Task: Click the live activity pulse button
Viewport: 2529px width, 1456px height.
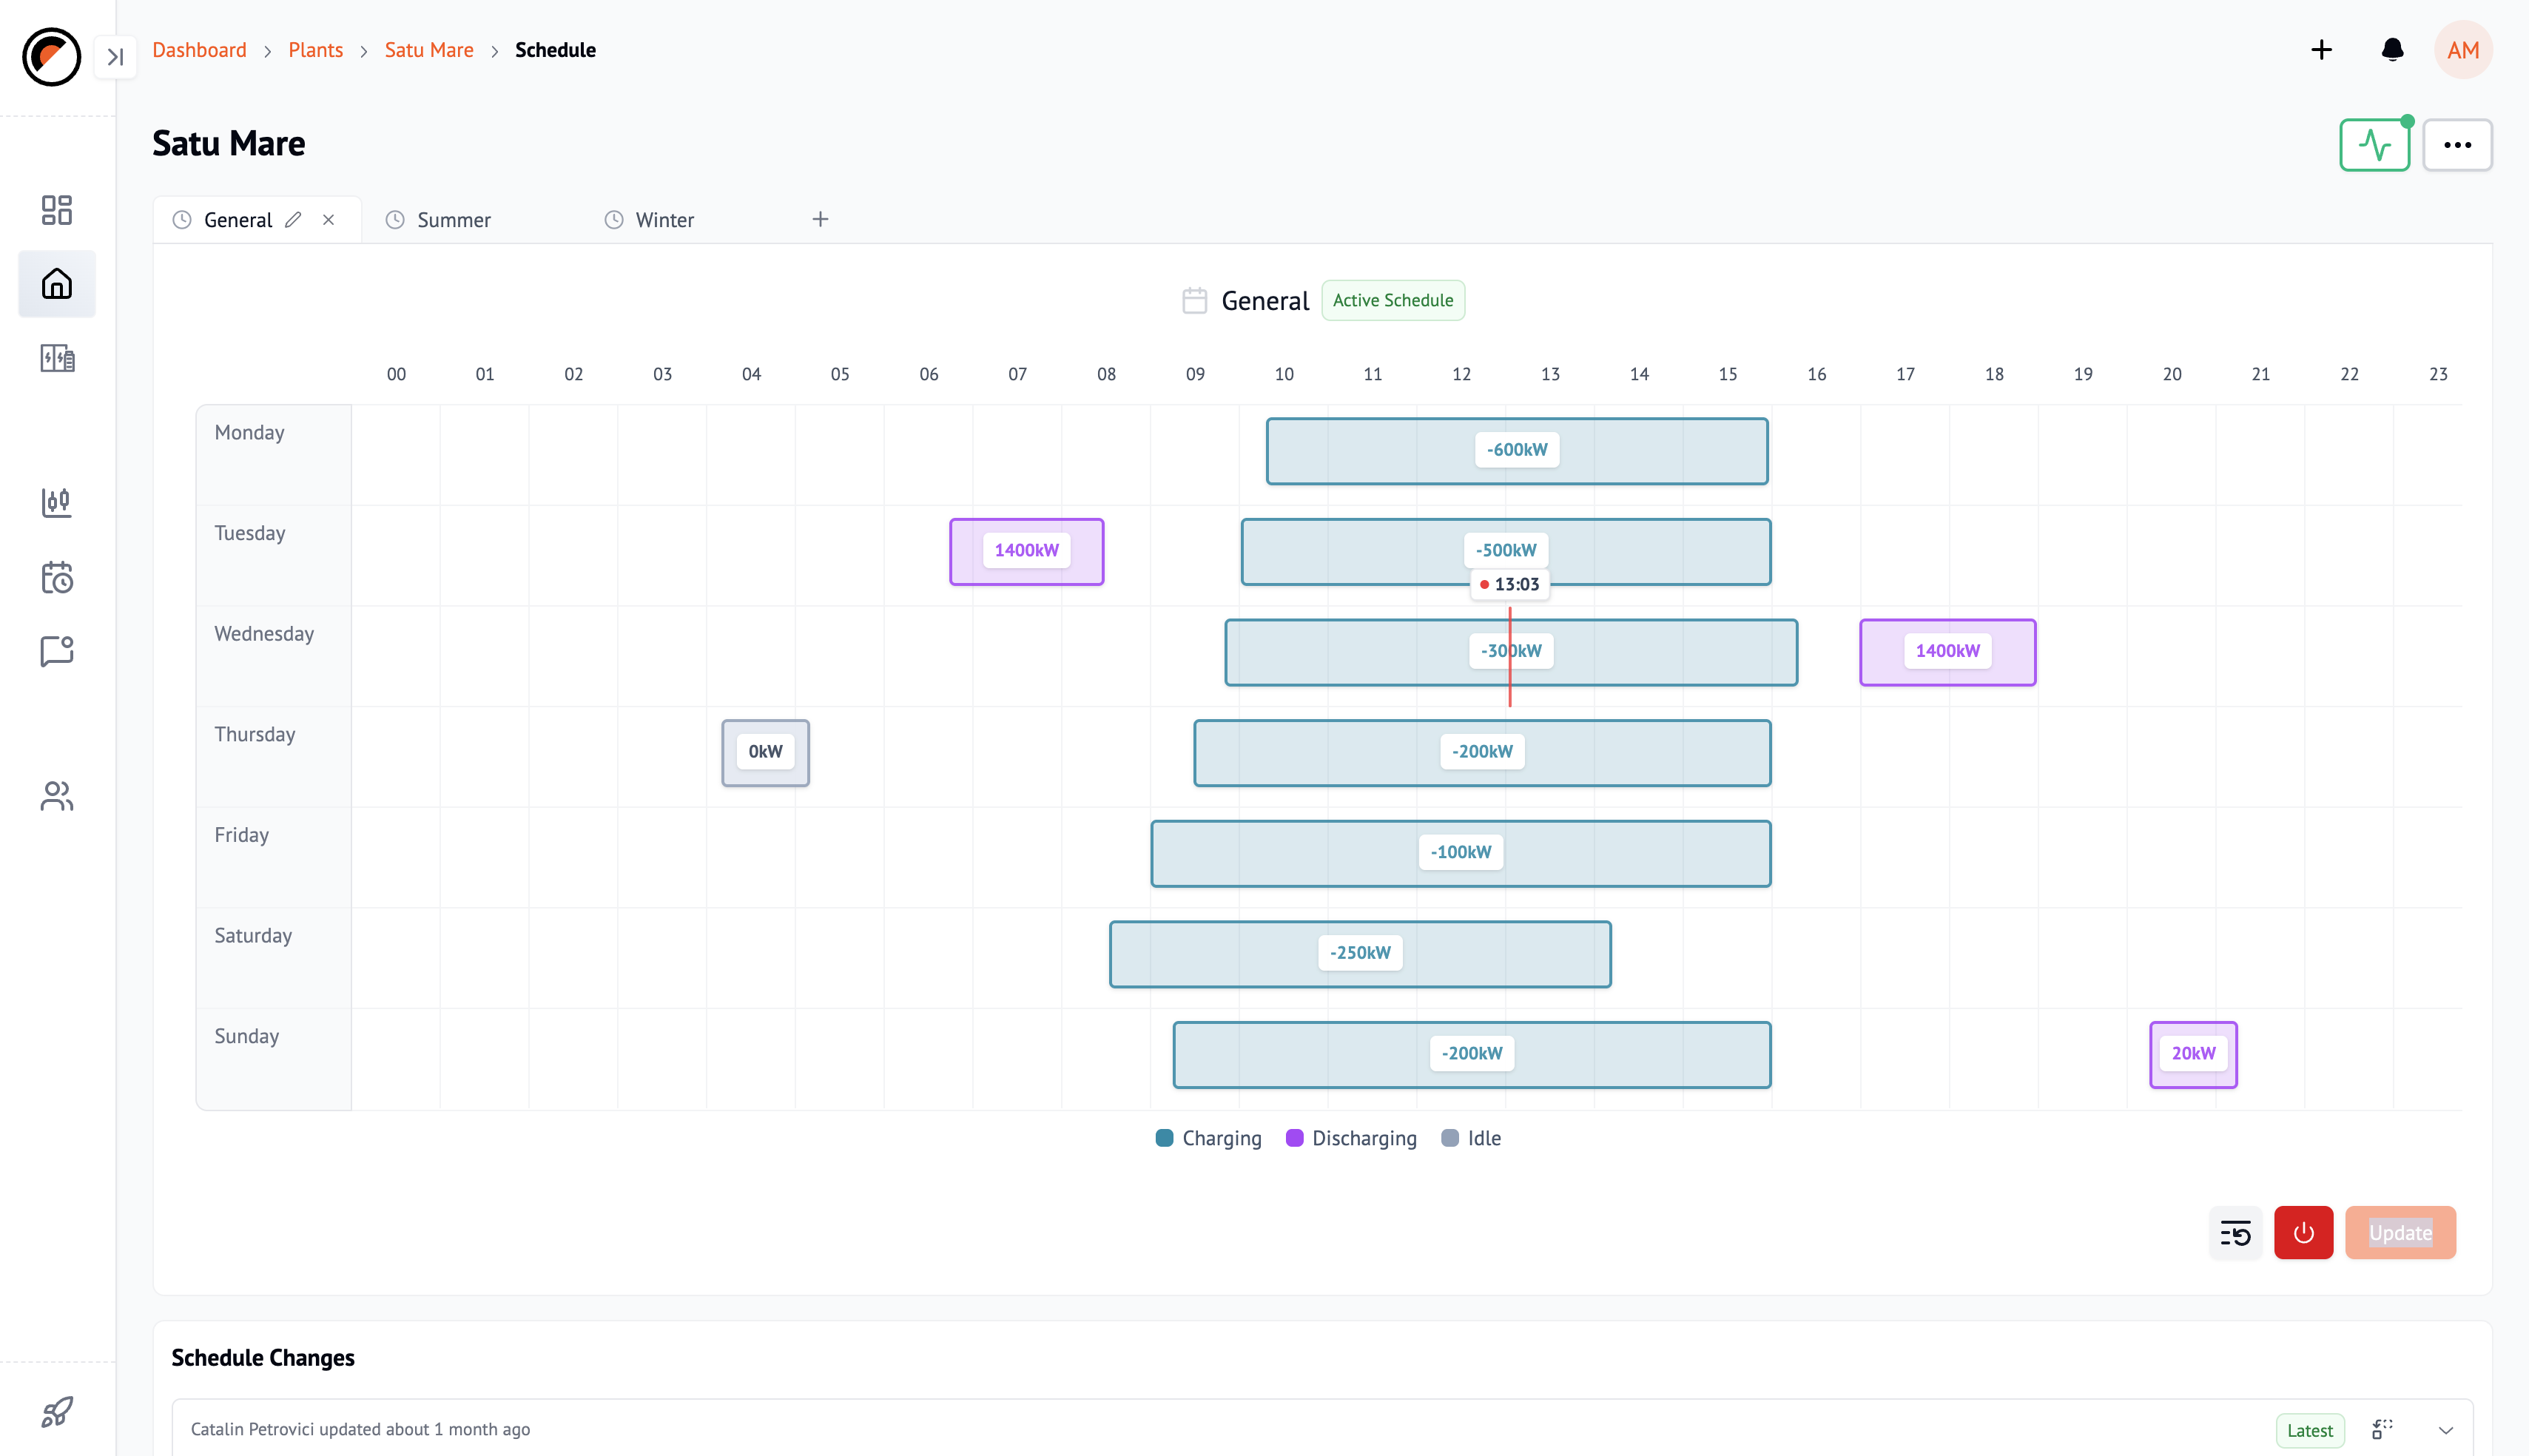Action: pyautogui.click(x=2374, y=145)
